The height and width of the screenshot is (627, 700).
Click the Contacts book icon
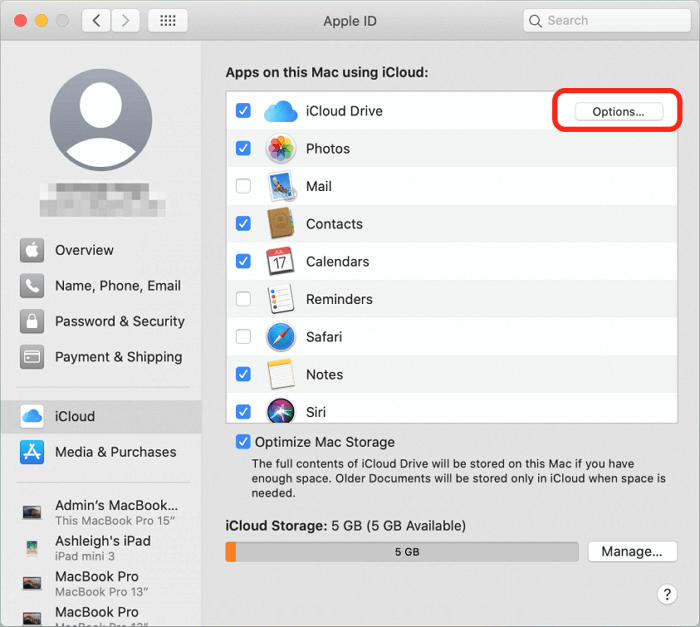pyautogui.click(x=280, y=224)
